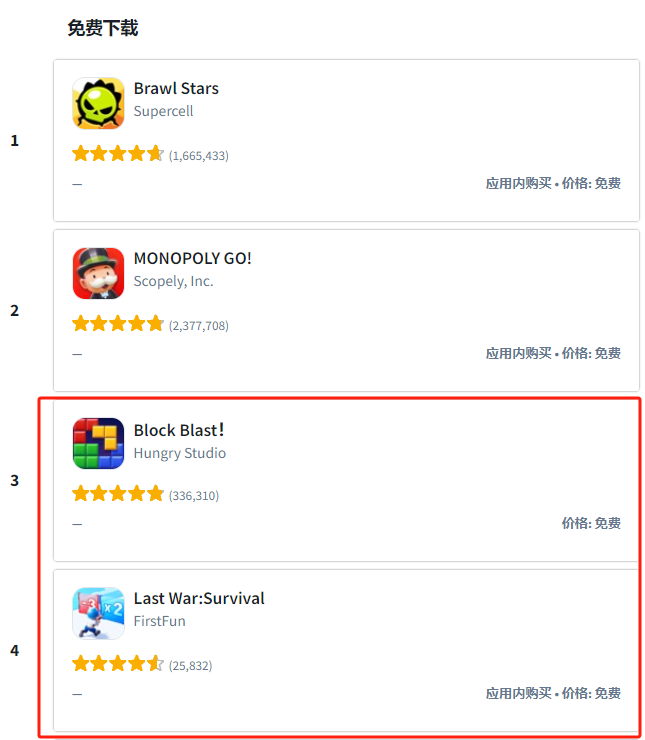Click the 免费下载 section heading
This screenshot has height=740, width=645.
click(x=103, y=28)
